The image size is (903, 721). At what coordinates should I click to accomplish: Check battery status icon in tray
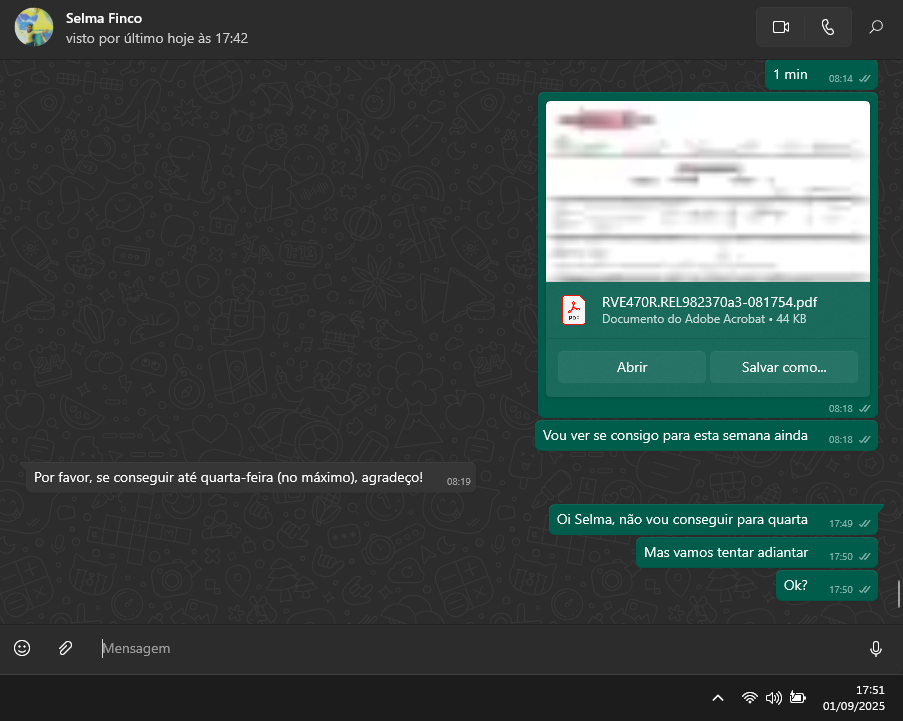tap(798, 697)
